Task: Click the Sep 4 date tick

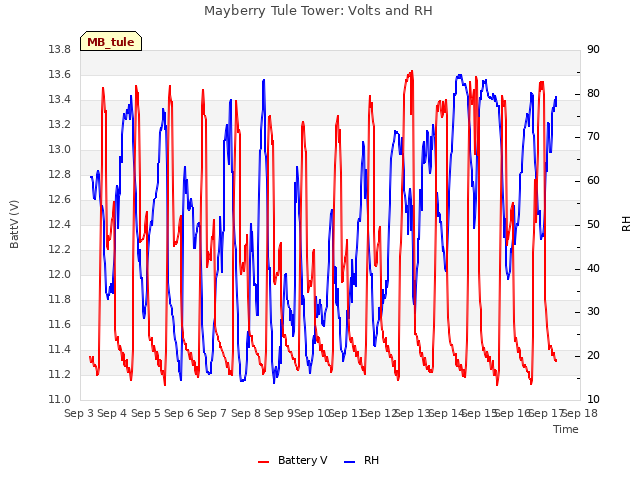Action: coord(112,413)
